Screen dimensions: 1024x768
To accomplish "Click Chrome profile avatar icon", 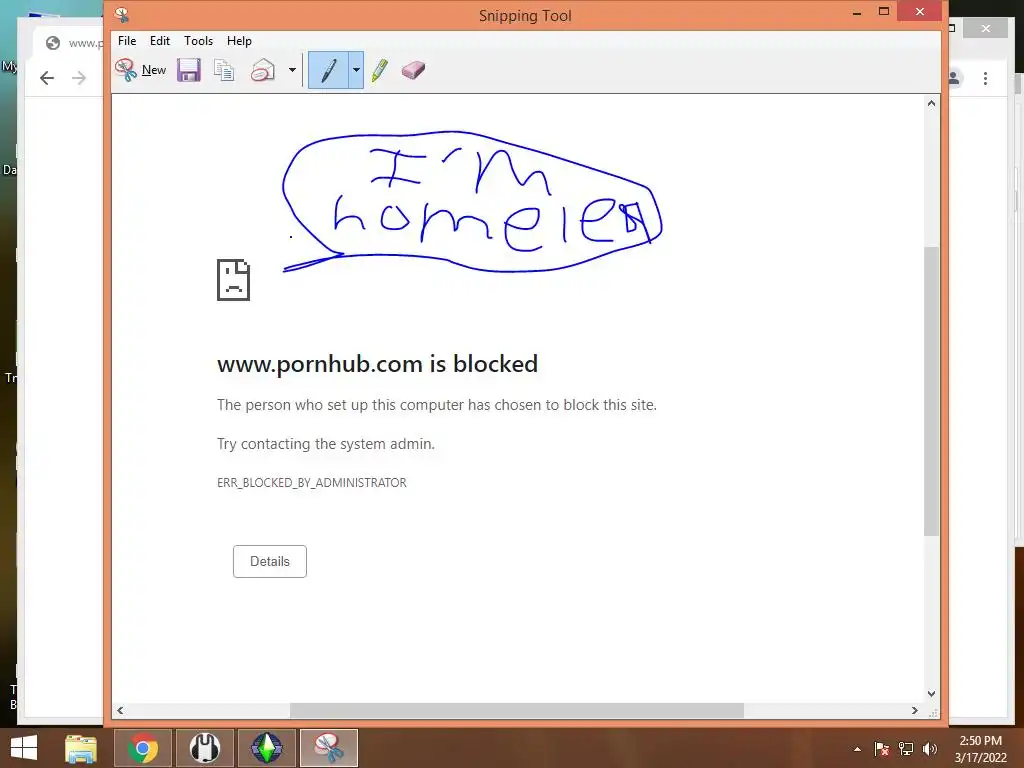I will click(x=953, y=78).
